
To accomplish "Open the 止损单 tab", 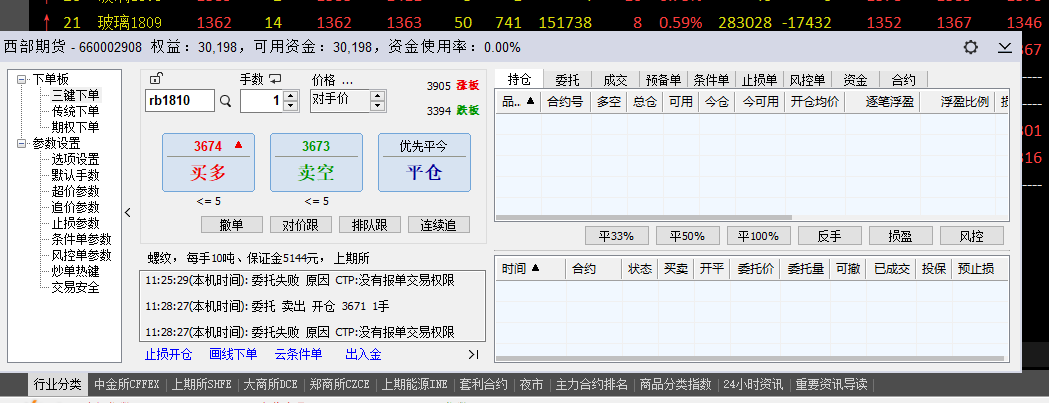I will coord(760,80).
